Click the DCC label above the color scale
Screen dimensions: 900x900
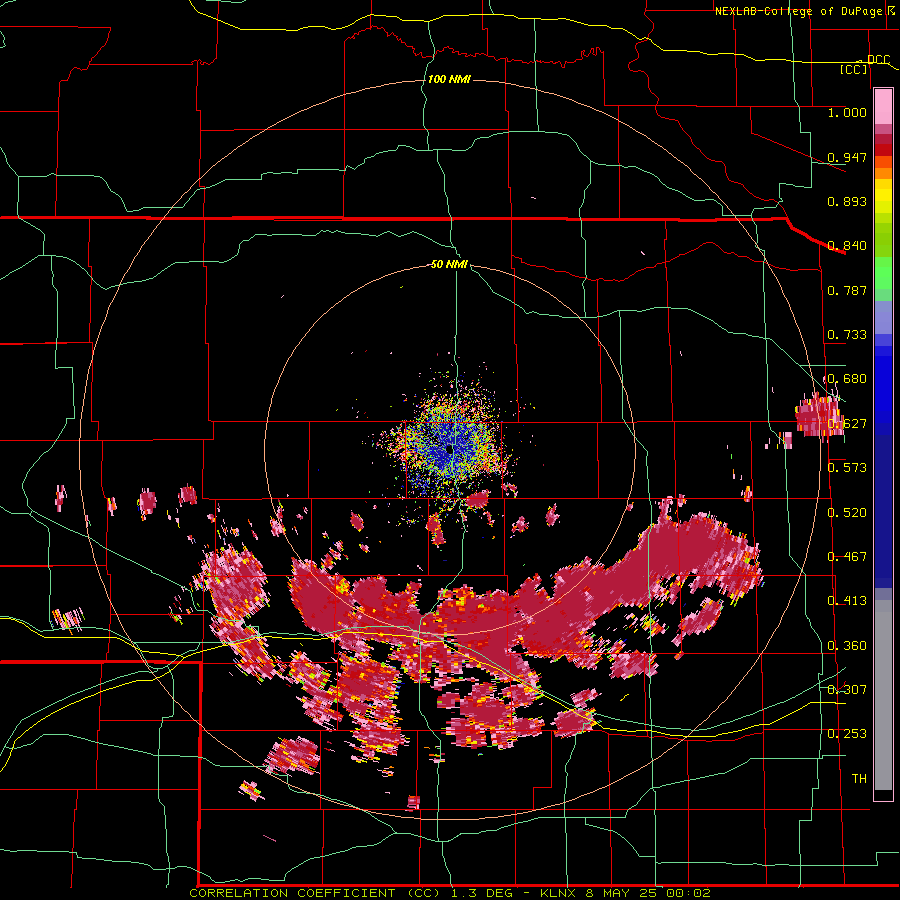pos(878,60)
